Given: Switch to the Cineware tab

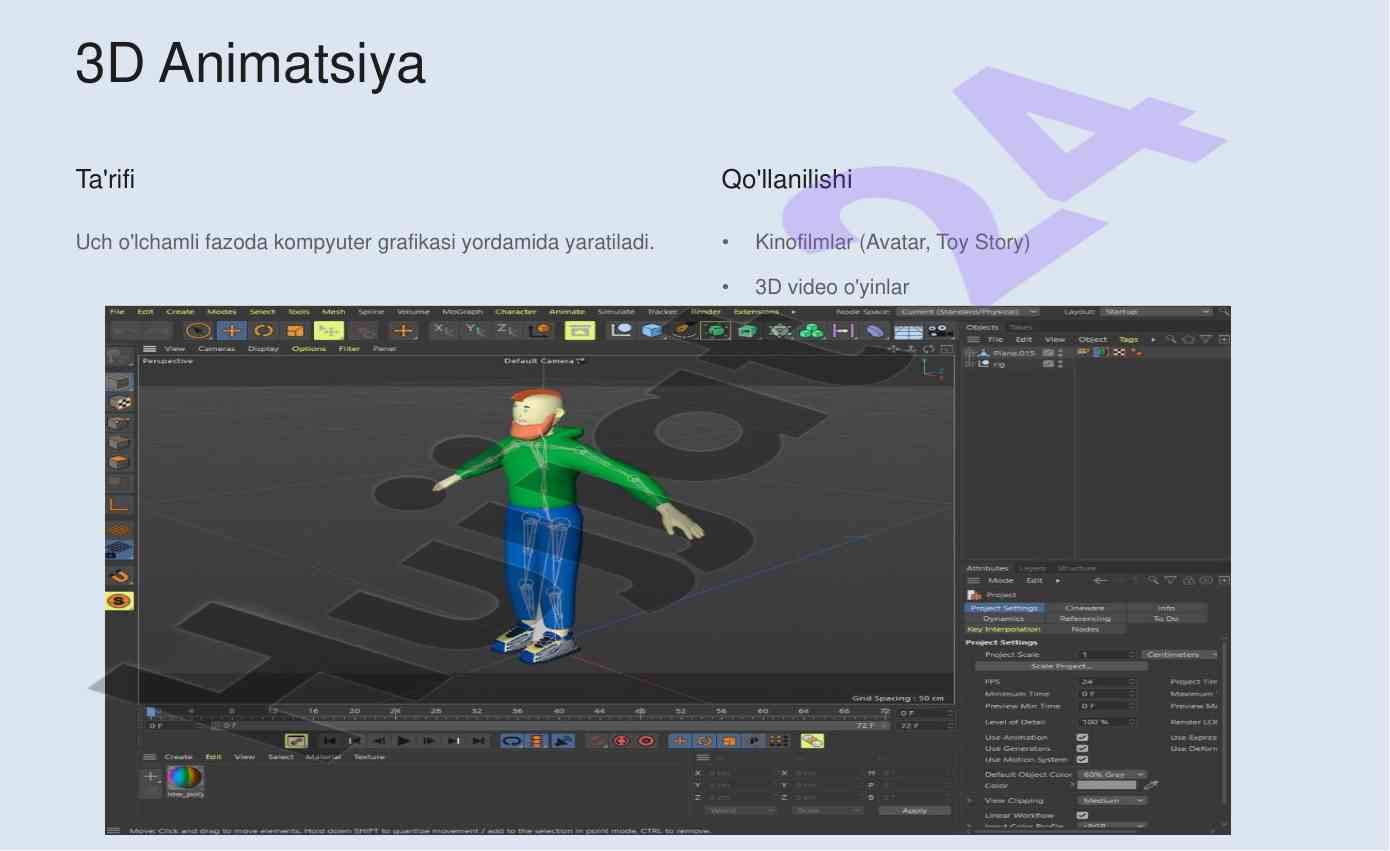Looking at the screenshot, I should [x=1085, y=608].
